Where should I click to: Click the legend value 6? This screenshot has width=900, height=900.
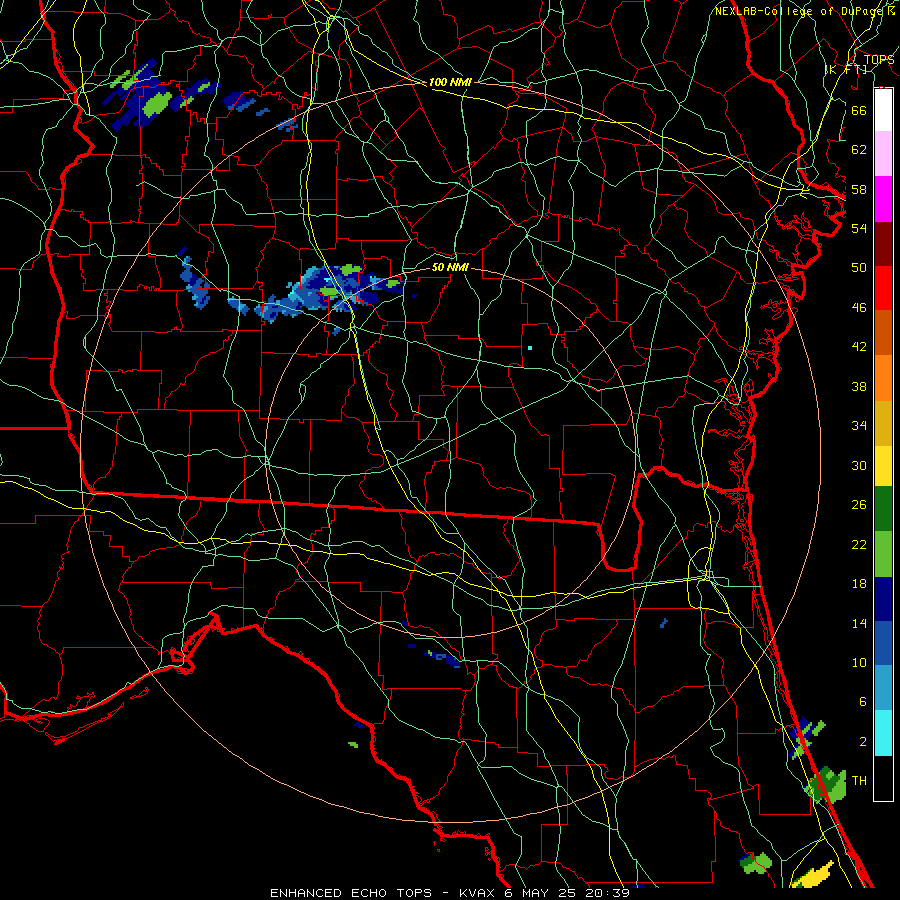point(862,701)
